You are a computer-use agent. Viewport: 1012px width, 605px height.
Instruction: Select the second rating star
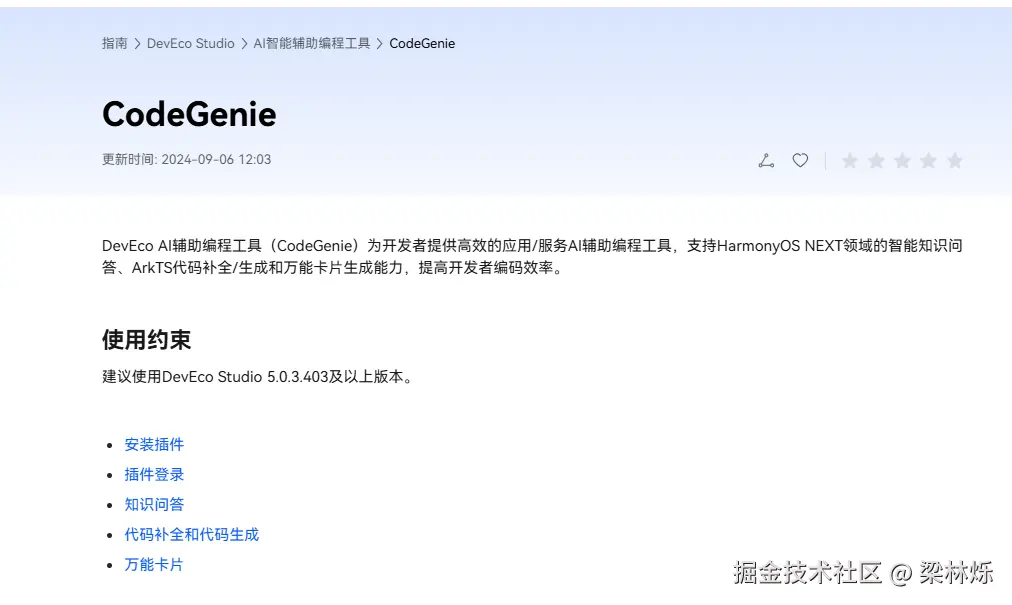click(876, 160)
